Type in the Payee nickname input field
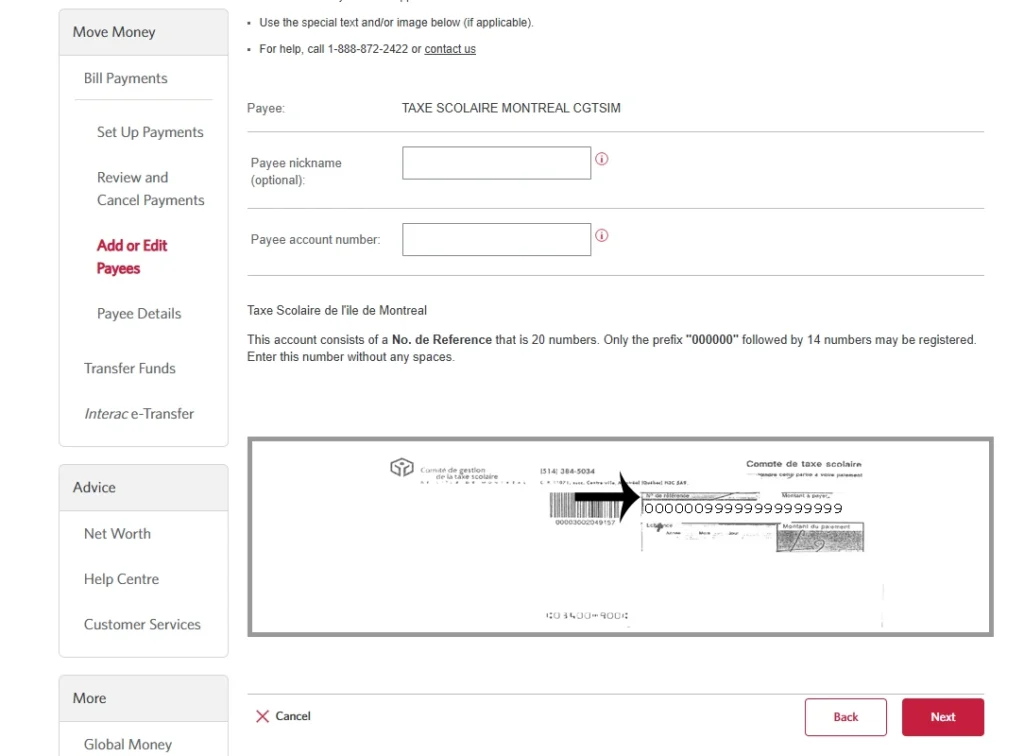The height and width of the screenshot is (756, 1024). pyautogui.click(x=496, y=163)
